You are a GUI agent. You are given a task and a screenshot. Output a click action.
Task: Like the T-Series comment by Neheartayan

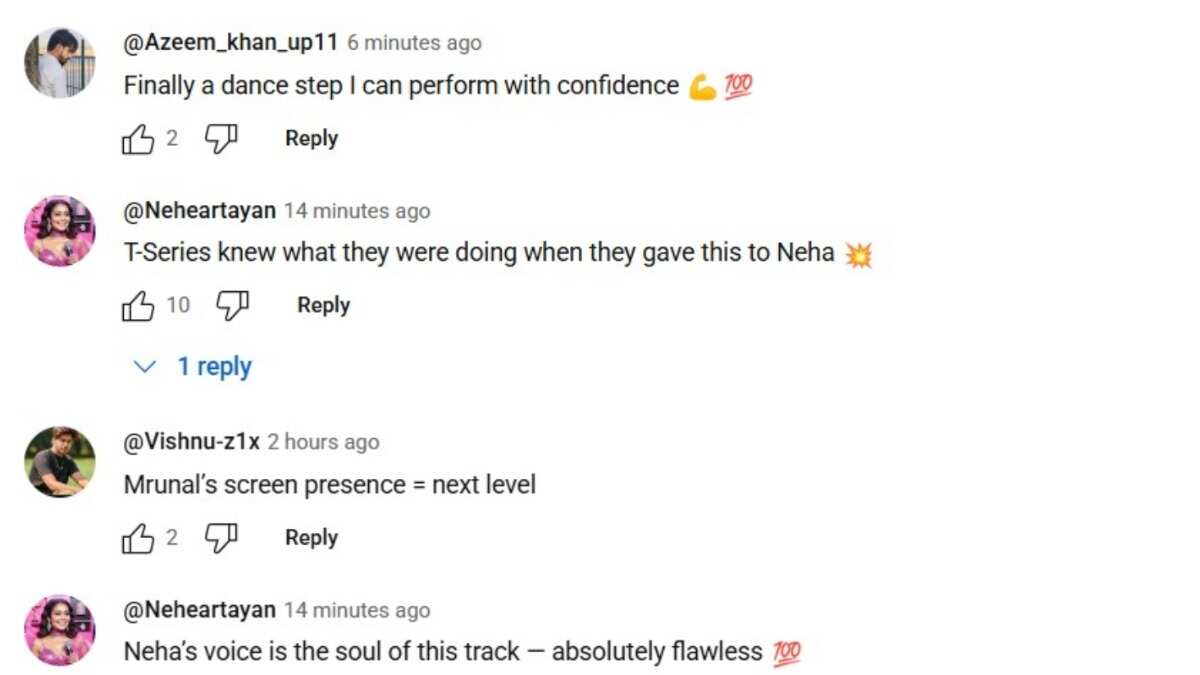(138, 306)
